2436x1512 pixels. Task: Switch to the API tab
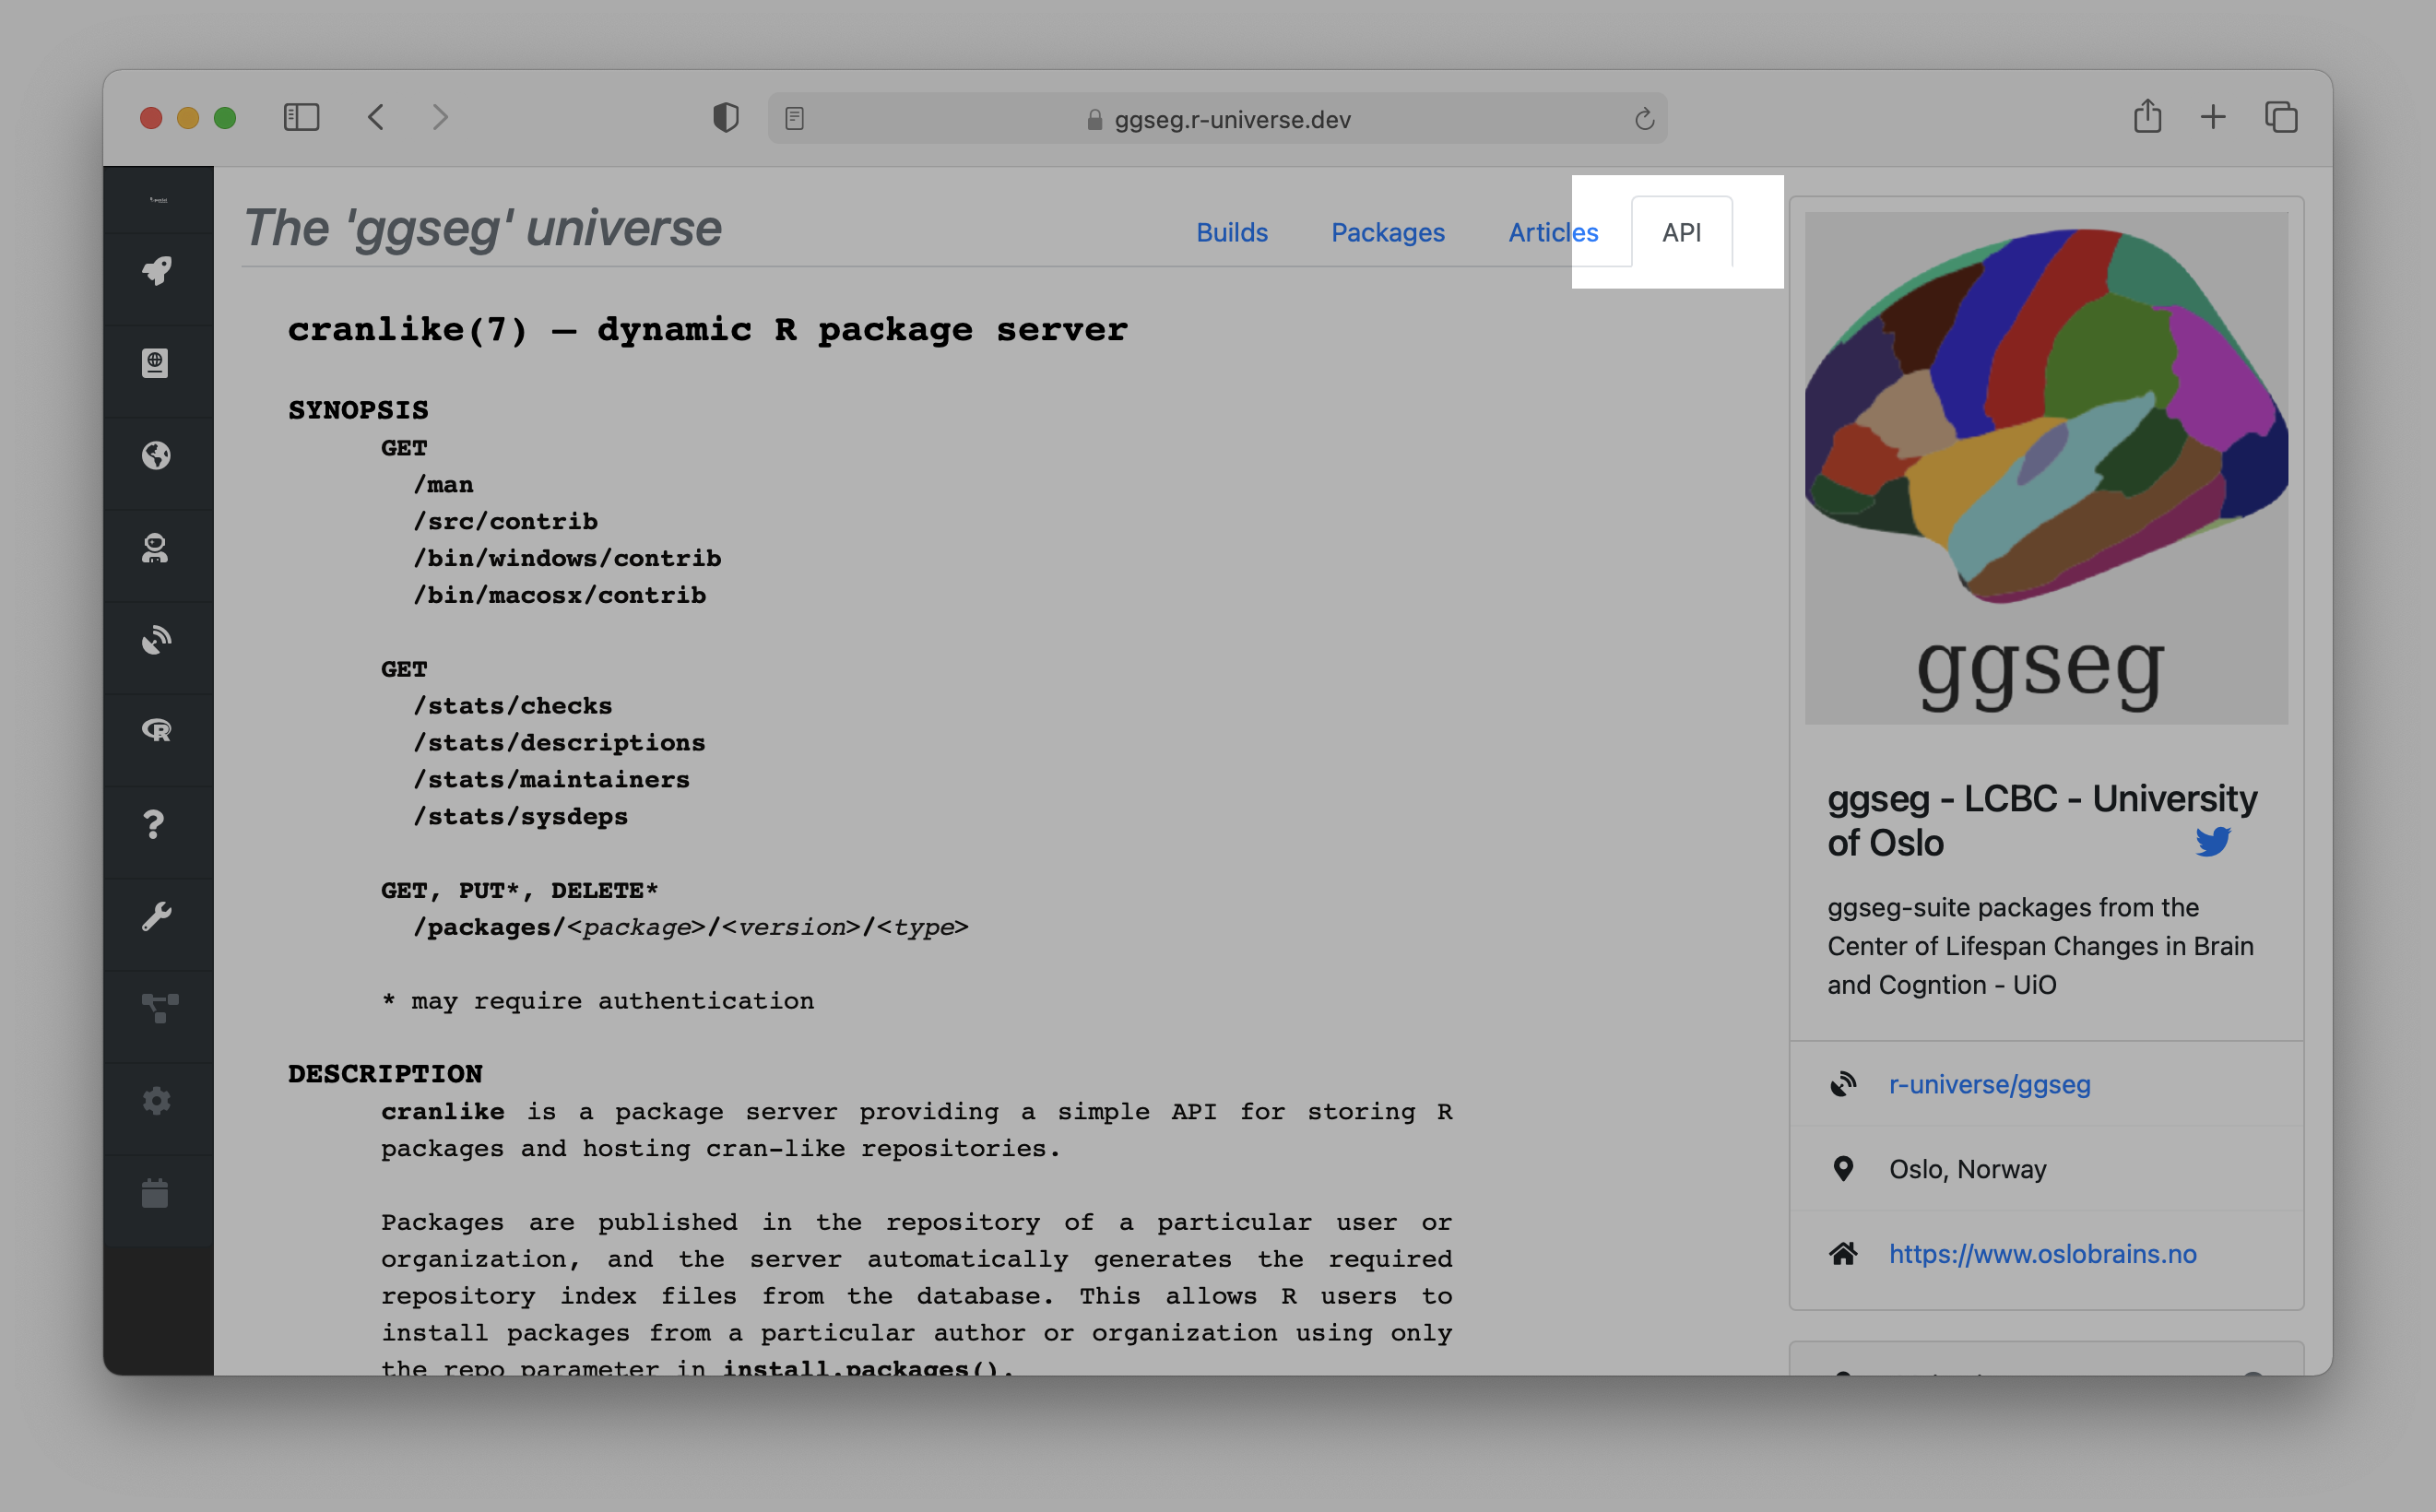pyautogui.click(x=1682, y=231)
